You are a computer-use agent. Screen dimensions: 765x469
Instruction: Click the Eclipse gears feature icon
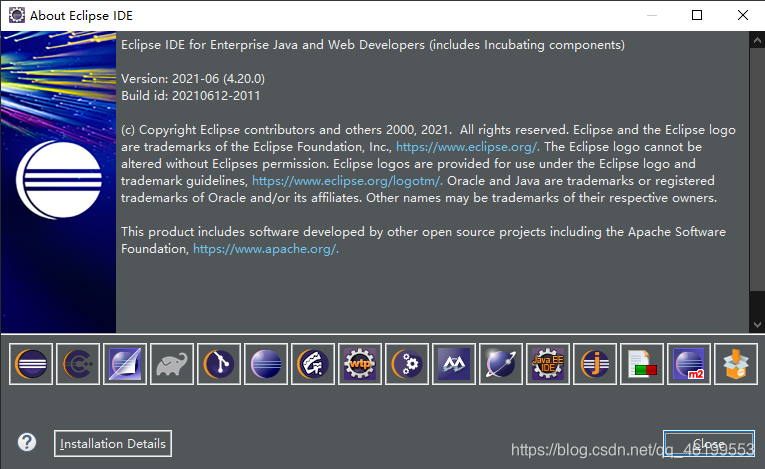point(407,364)
